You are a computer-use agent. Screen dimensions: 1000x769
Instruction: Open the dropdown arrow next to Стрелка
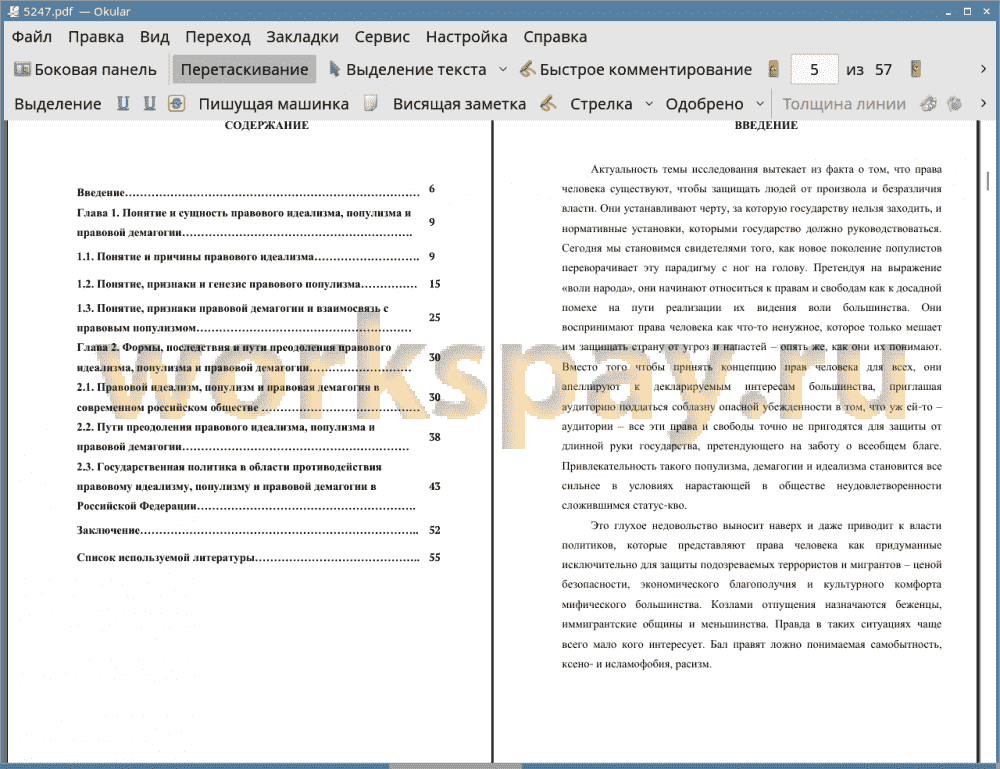click(649, 104)
